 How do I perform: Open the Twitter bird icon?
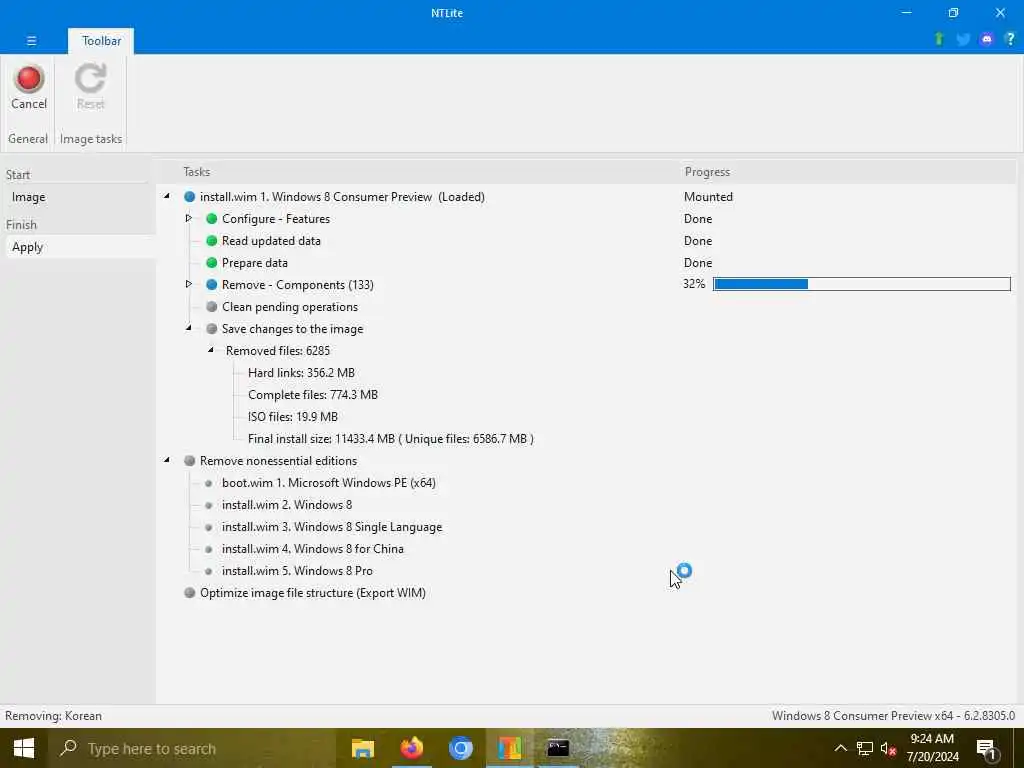click(963, 39)
